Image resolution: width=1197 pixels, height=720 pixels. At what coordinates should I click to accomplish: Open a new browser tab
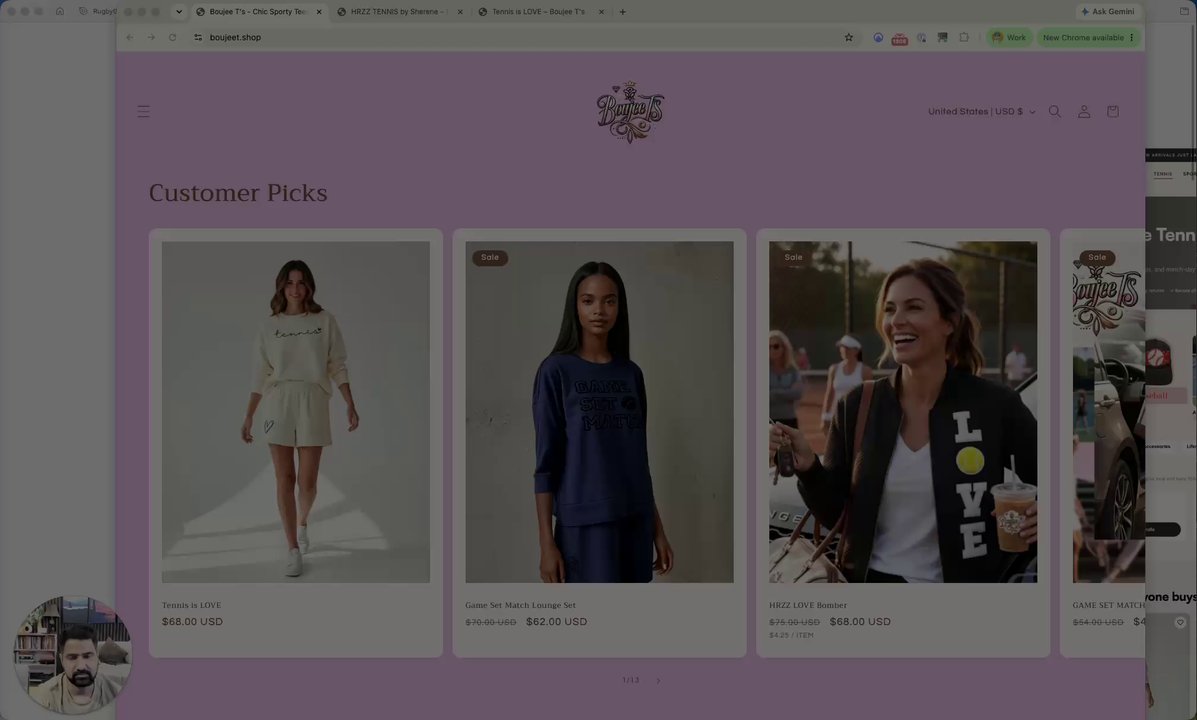coord(622,11)
